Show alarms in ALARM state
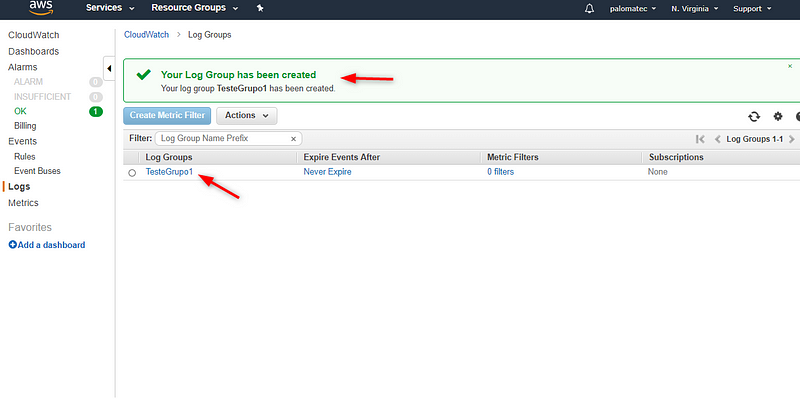 coord(29,82)
